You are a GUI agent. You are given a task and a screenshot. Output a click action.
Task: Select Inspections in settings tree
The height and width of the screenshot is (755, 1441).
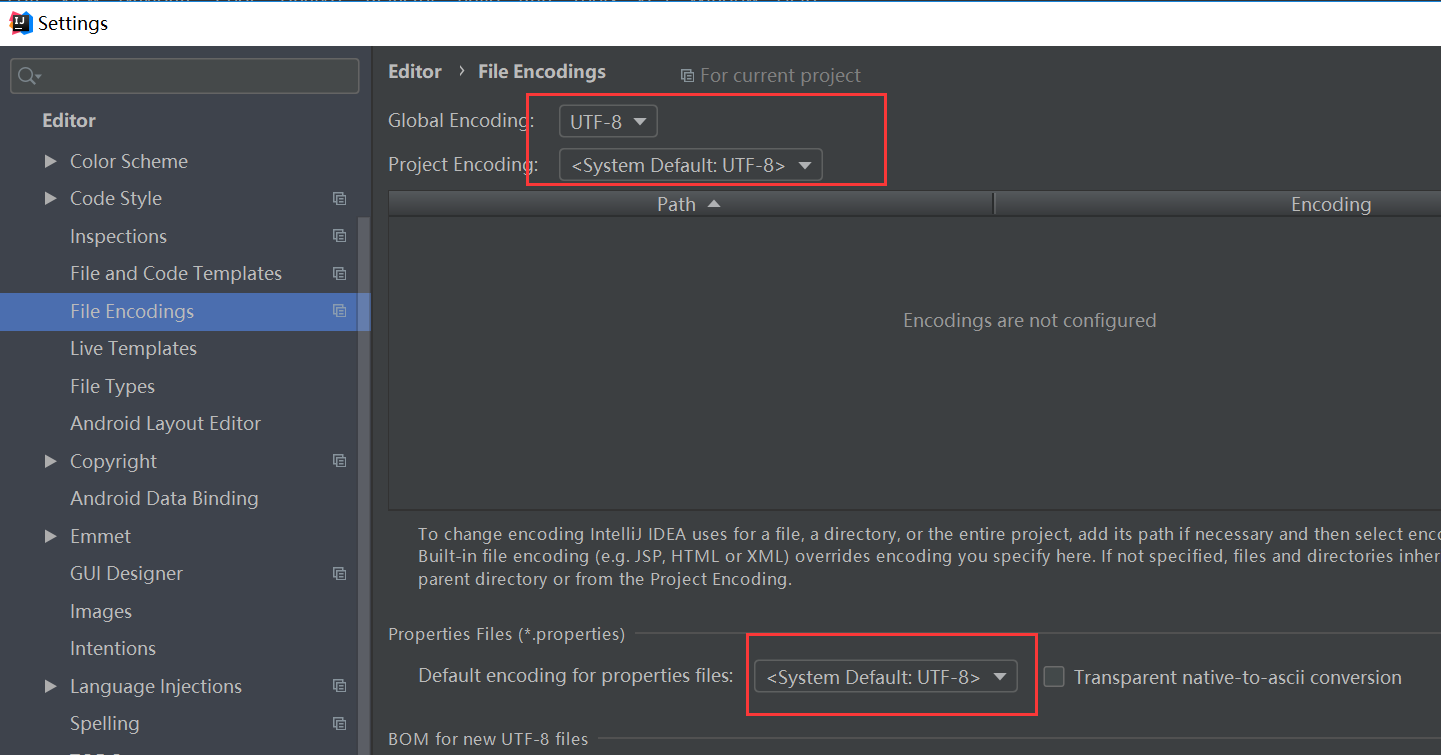[118, 236]
